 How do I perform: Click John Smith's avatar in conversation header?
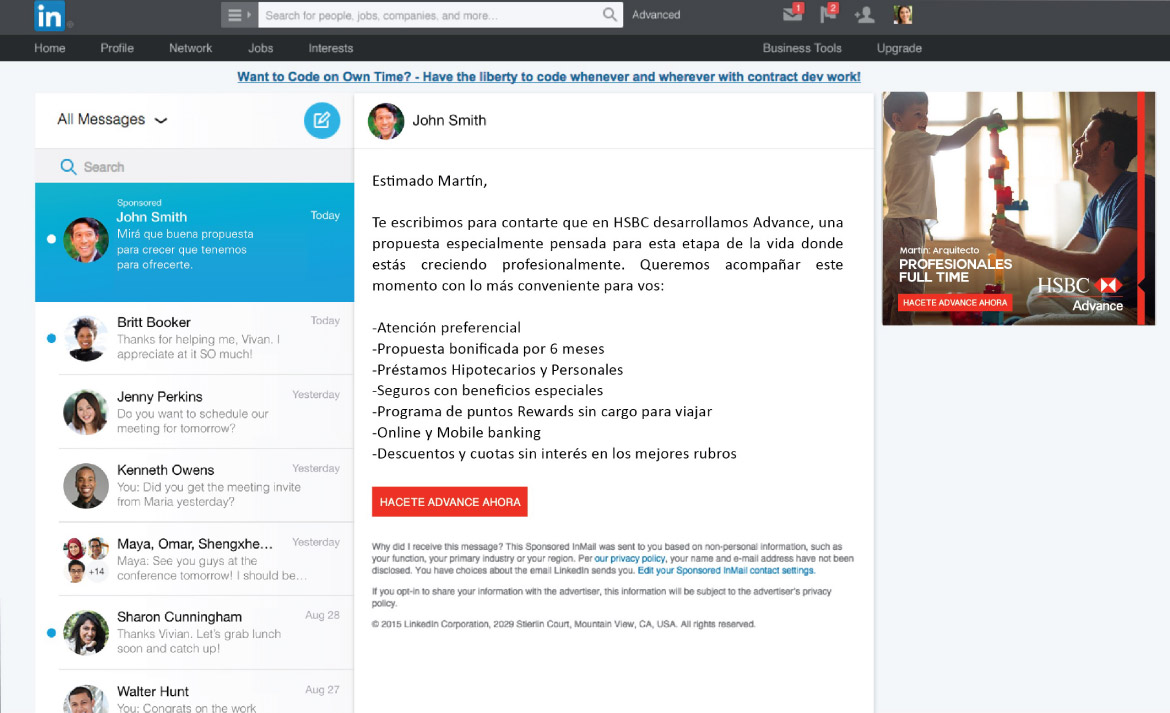[386, 121]
